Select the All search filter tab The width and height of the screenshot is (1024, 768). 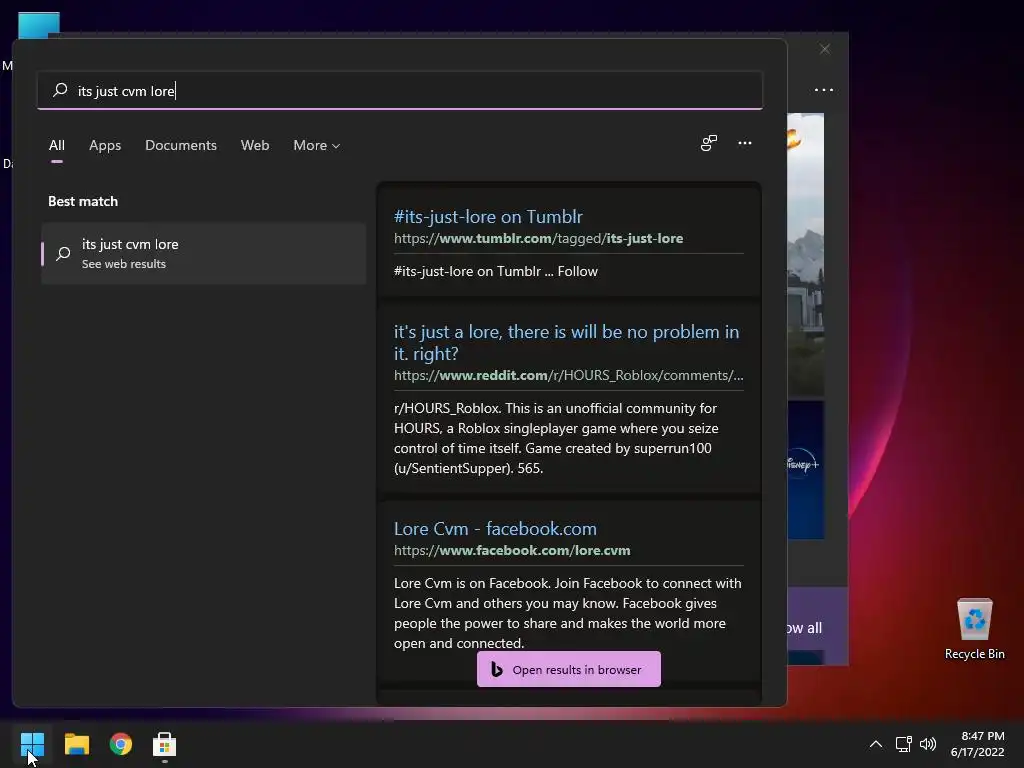(57, 145)
